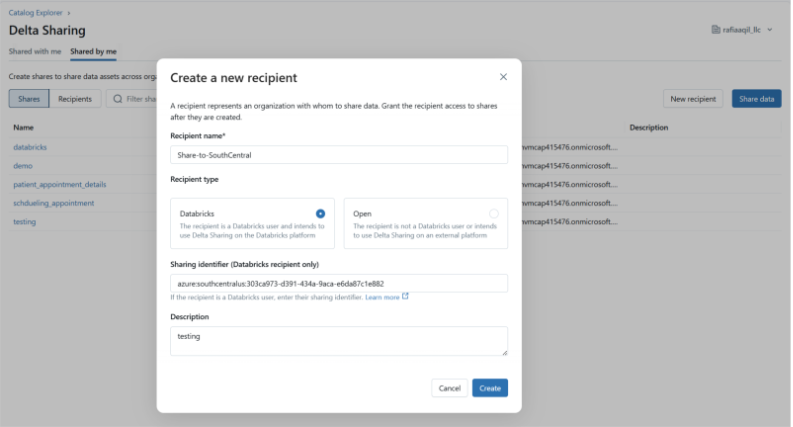Screen dimensions: 793x427
Task: Click the external link icon beside Learn more
Action: [405, 296]
